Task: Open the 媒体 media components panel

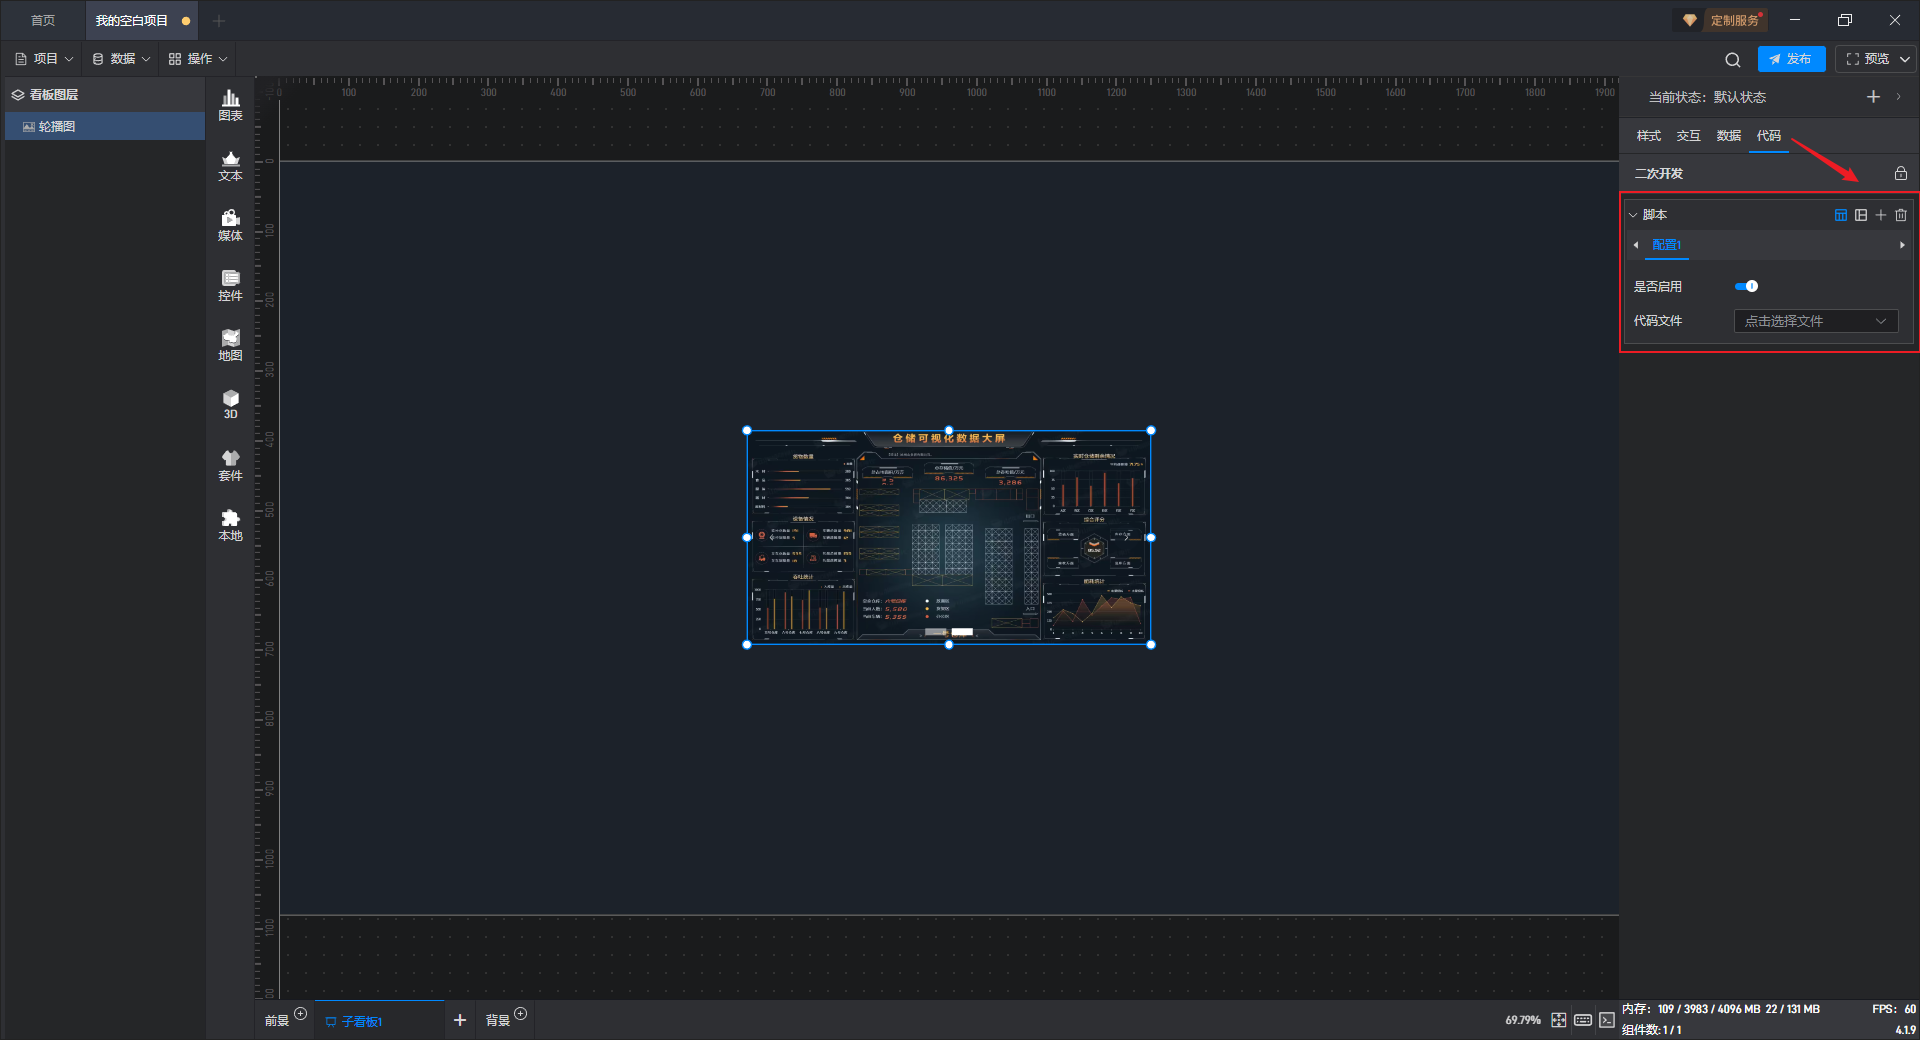Action: [x=230, y=225]
